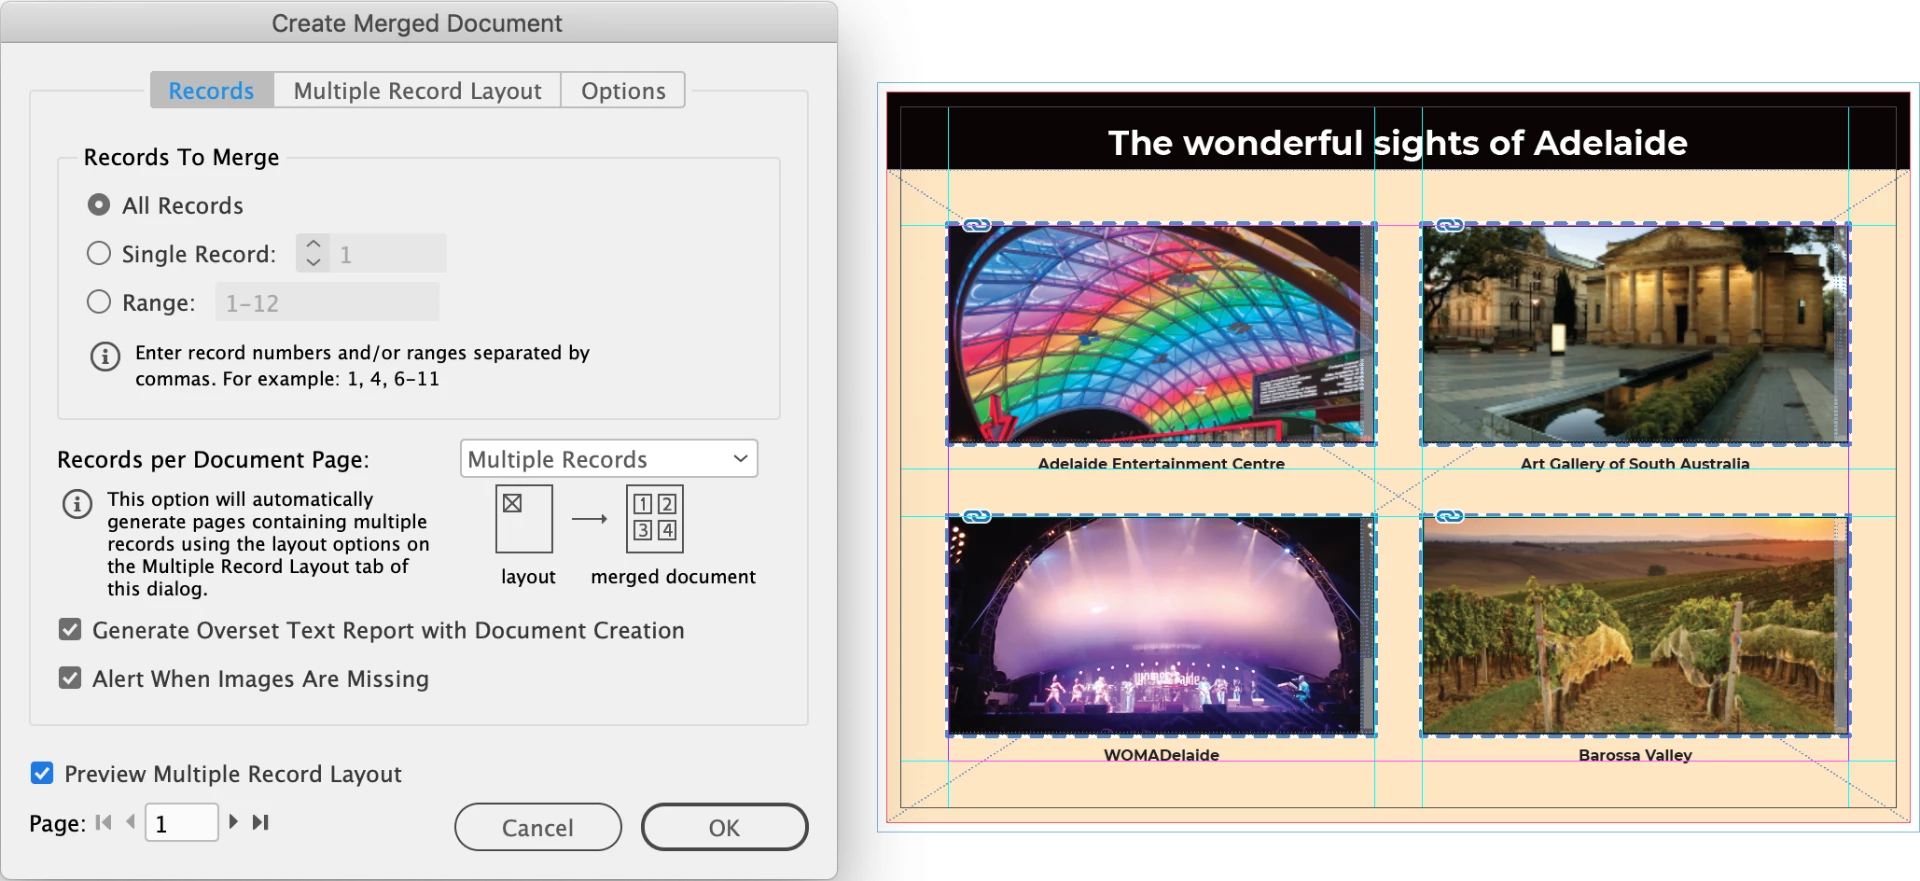Image resolution: width=1920 pixels, height=881 pixels.
Task: Go to previous page arrow icon
Action: pyautogui.click(x=131, y=822)
